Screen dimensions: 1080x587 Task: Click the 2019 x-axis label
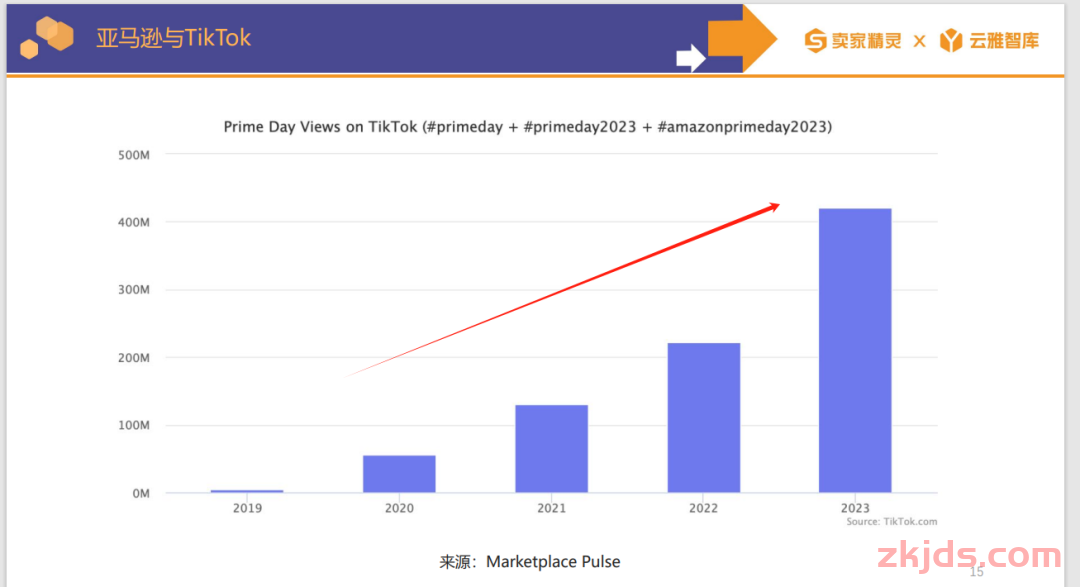coord(247,508)
